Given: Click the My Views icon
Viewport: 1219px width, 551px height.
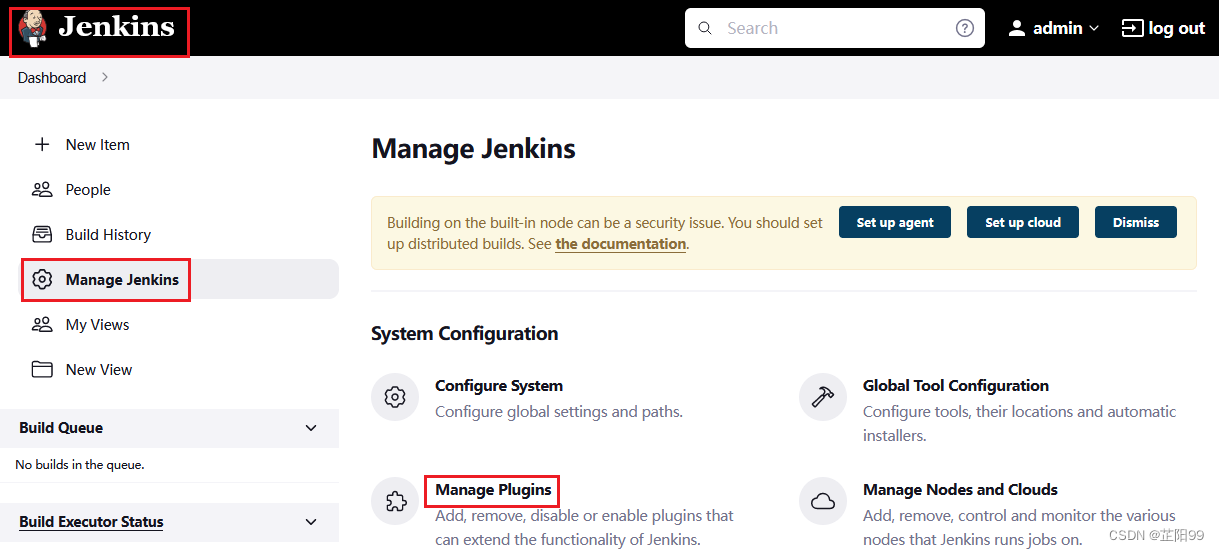Looking at the screenshot, I should (x=42, y=324).
